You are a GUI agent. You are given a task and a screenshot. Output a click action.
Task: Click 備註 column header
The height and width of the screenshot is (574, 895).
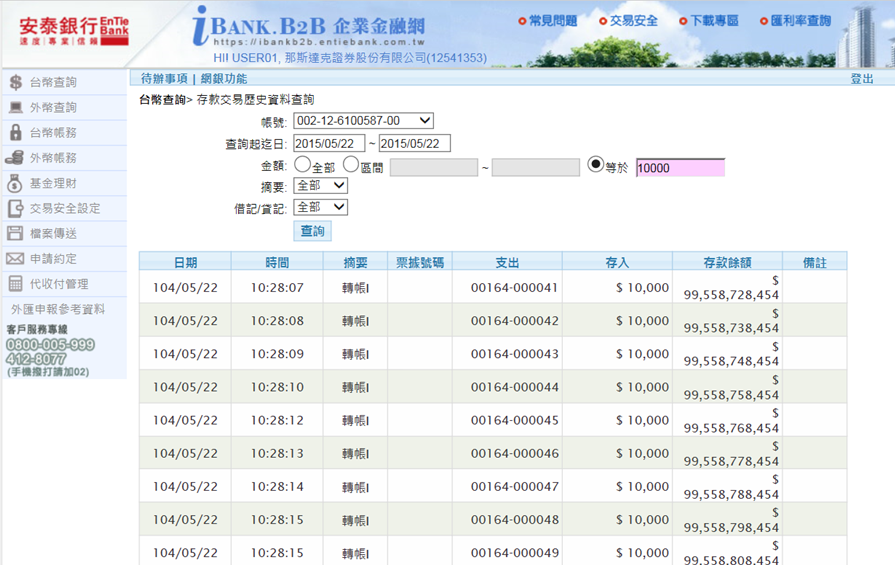[x=815, y=262]
